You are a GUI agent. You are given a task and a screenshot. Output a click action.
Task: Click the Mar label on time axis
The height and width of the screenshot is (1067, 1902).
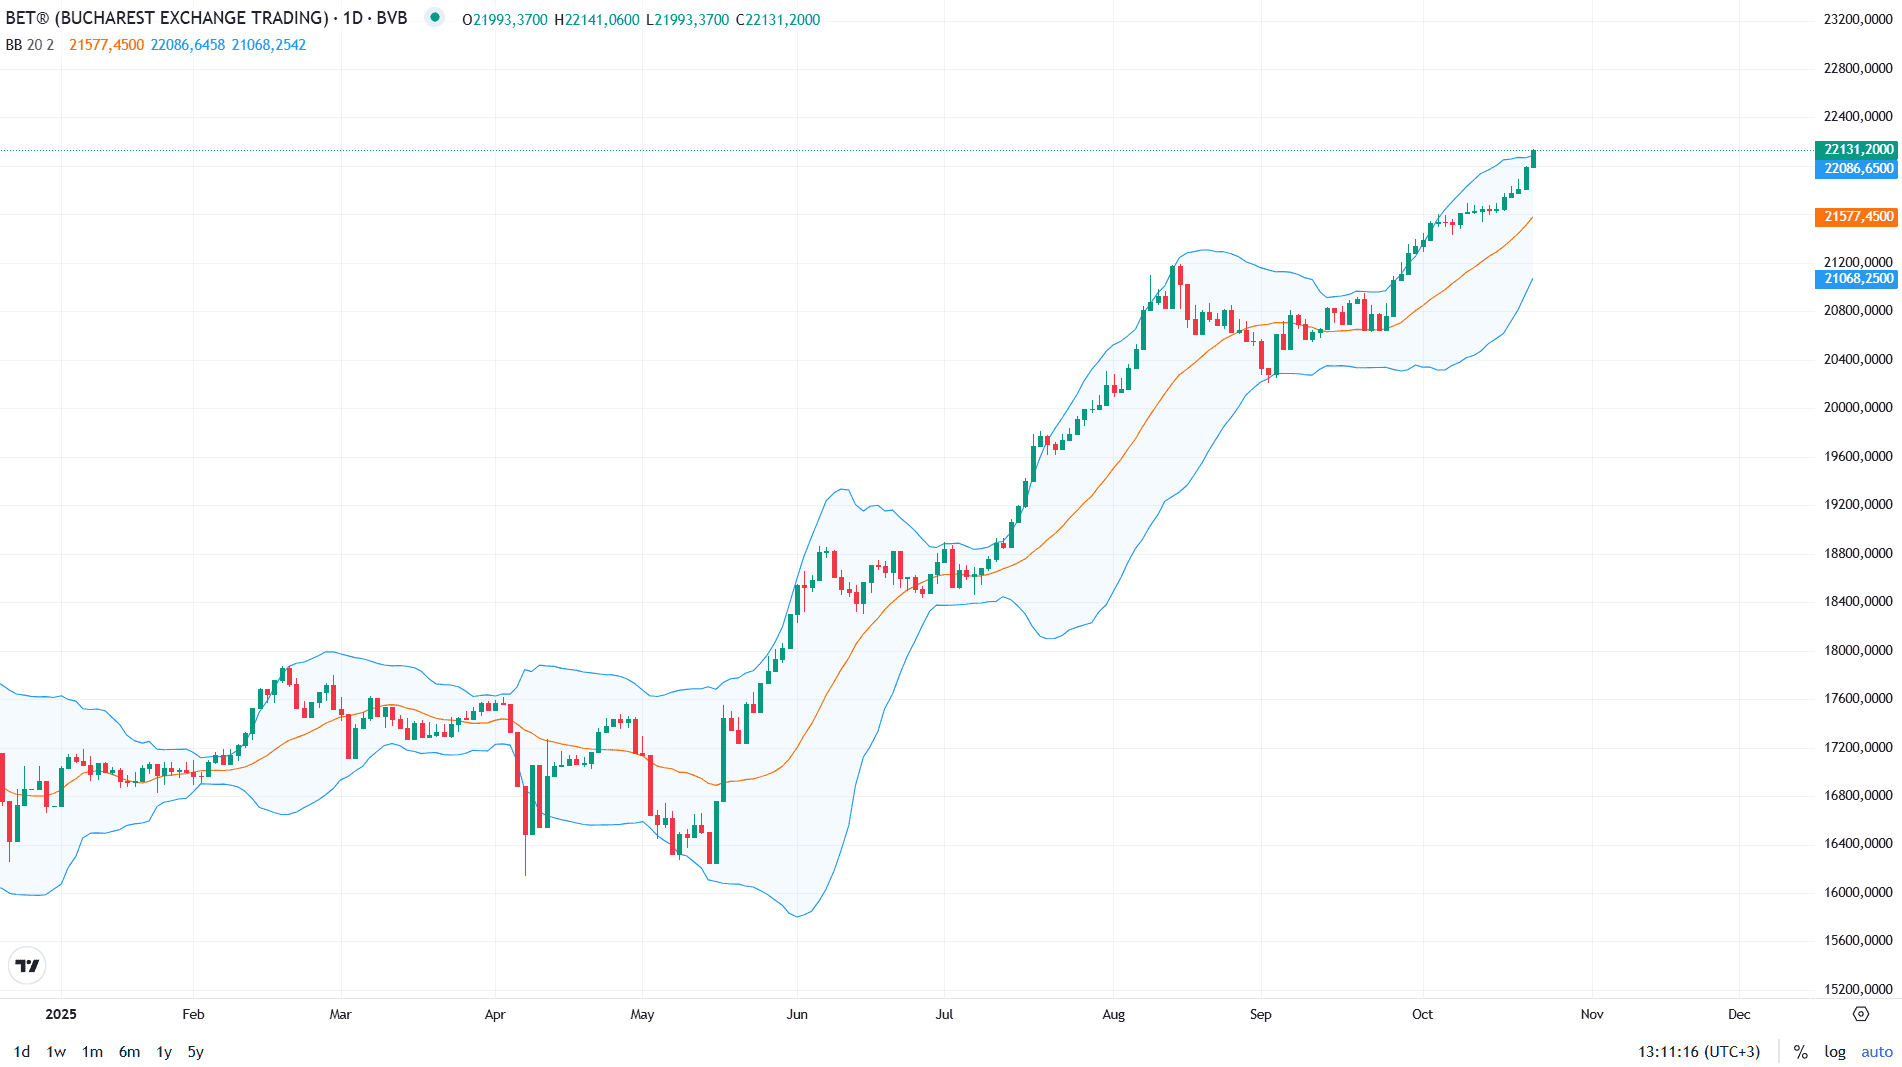point(340,1014)
